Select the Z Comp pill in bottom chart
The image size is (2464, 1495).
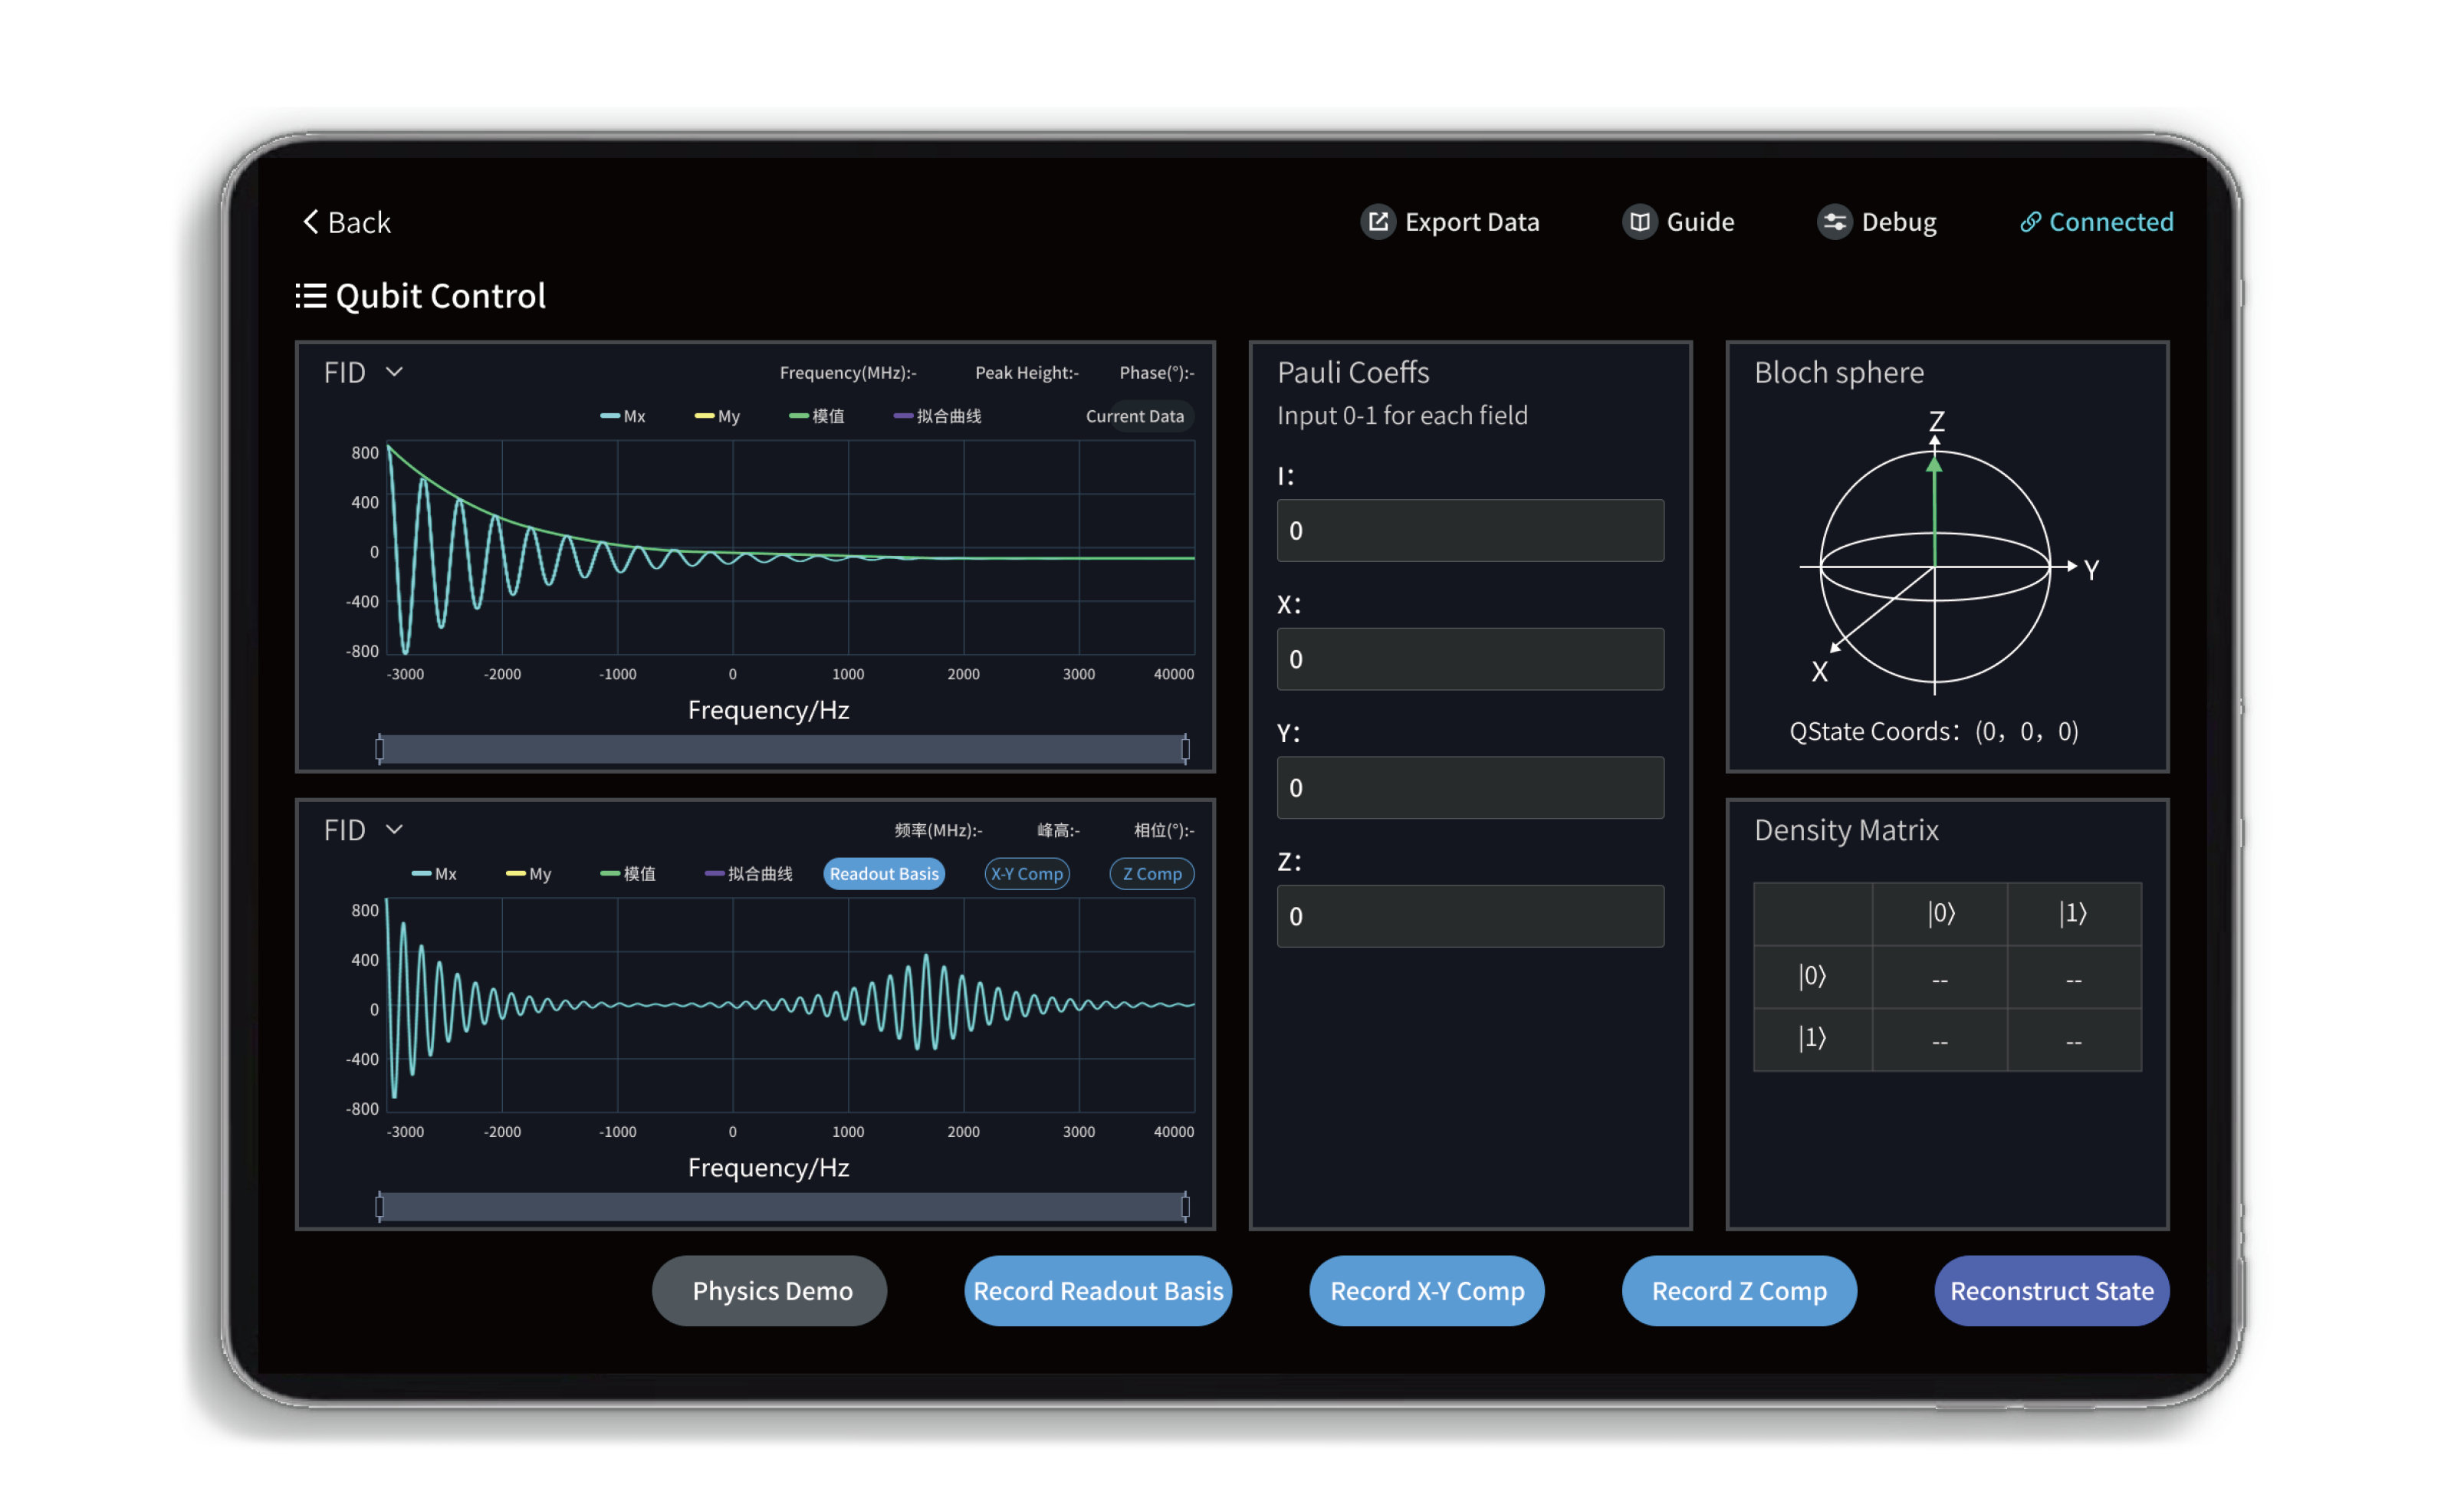click(x=1152, y=874)
